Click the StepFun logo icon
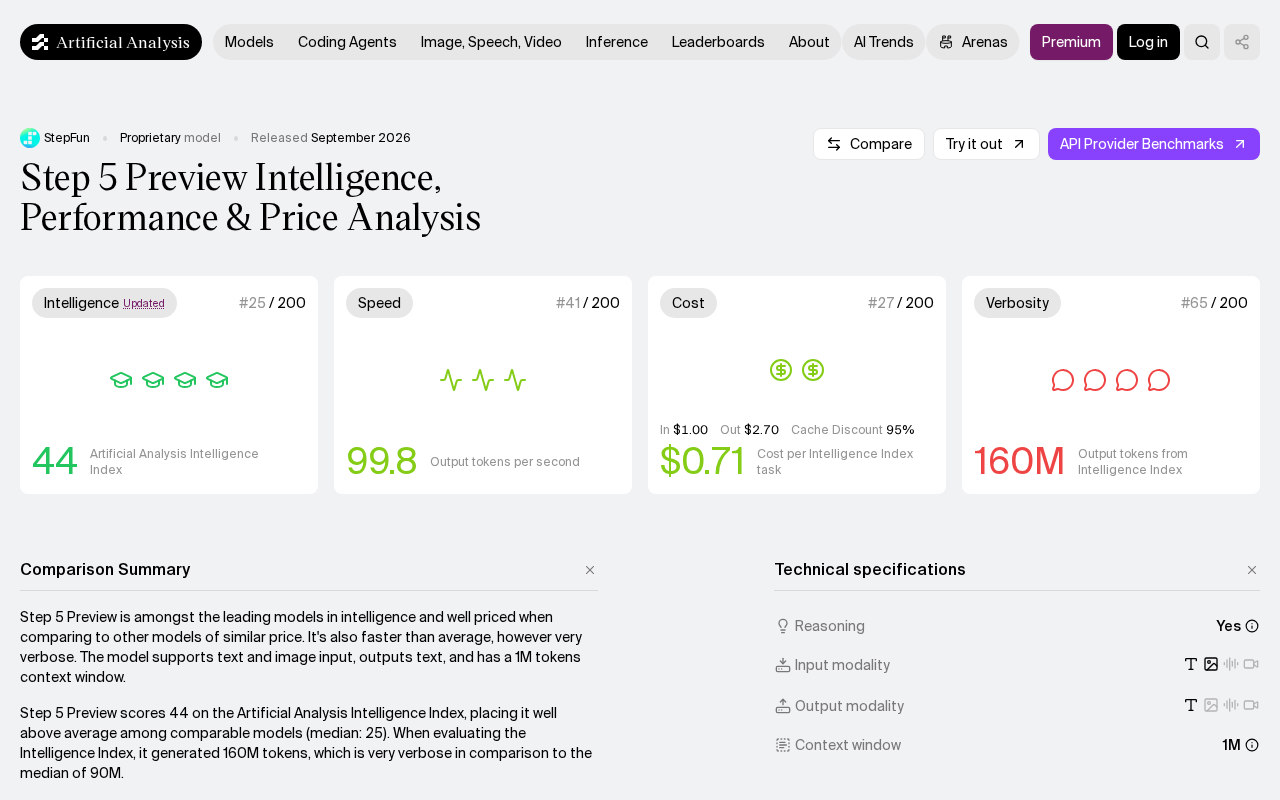Viewport: 1280px width, 800px height. tap(30, 138)
